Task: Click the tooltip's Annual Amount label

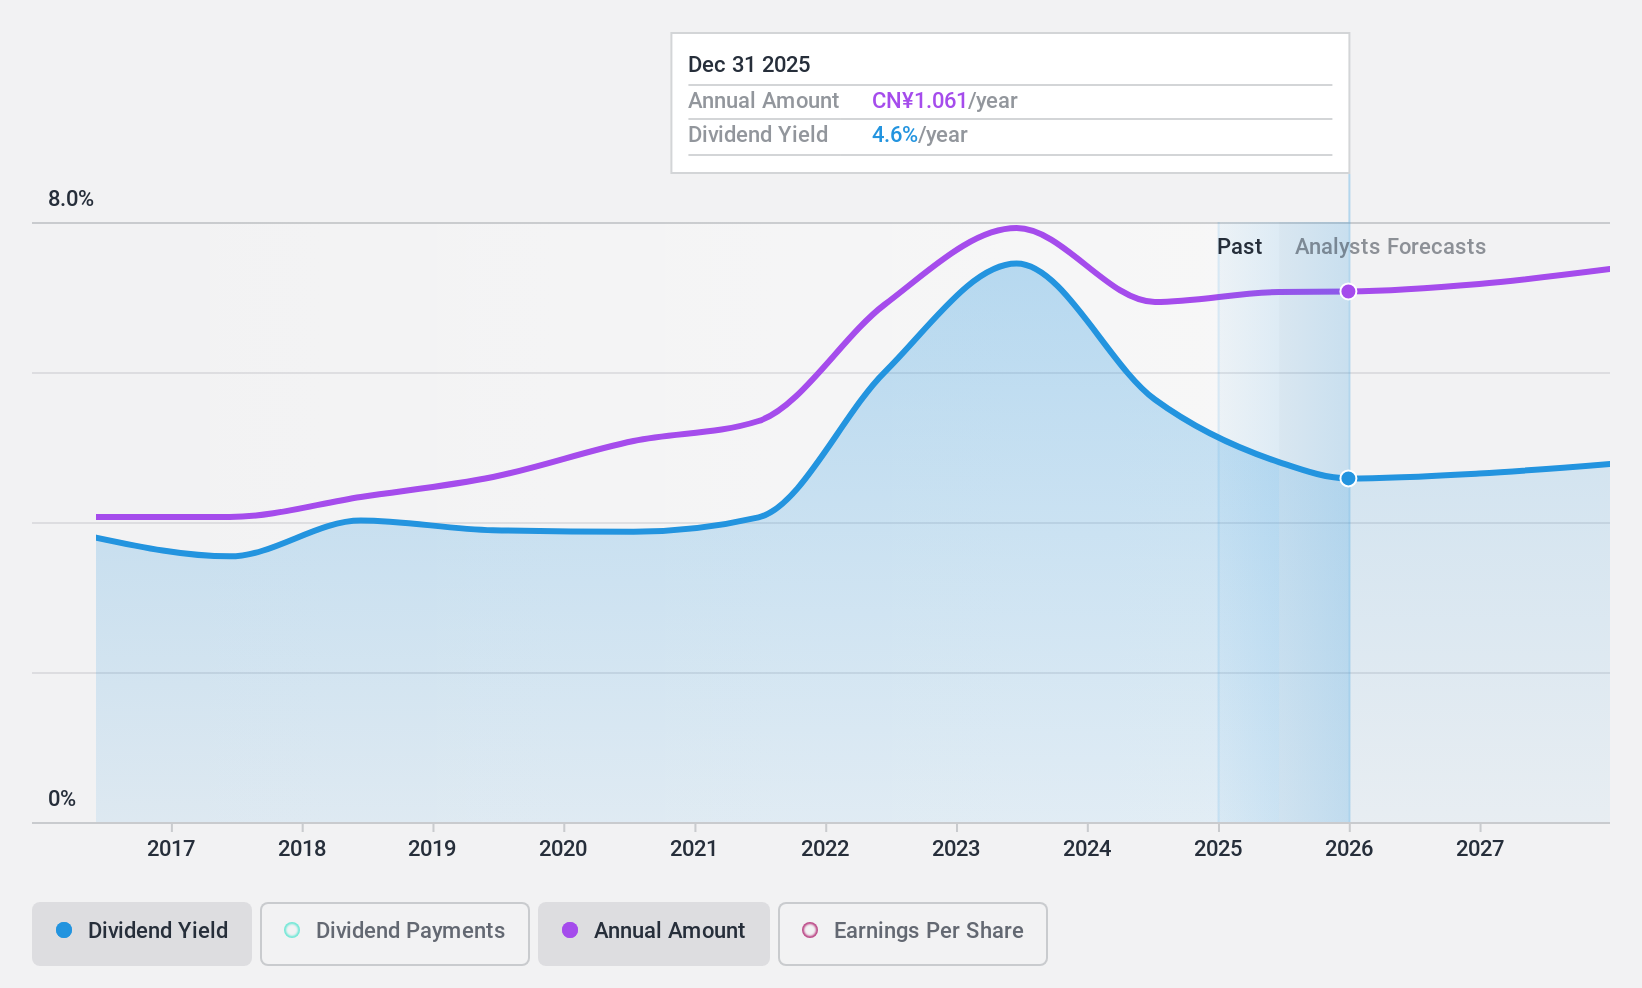Action: click(764, 101)
